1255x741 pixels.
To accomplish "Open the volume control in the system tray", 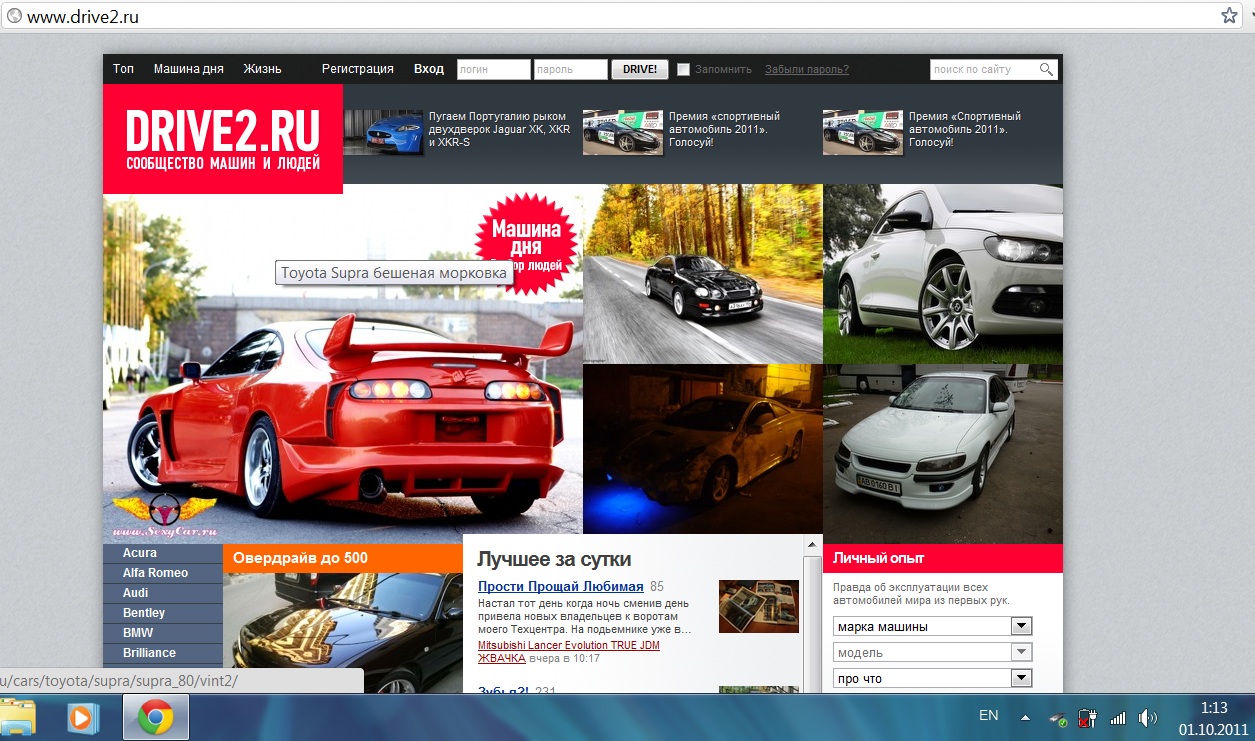I will [1147, 717].
